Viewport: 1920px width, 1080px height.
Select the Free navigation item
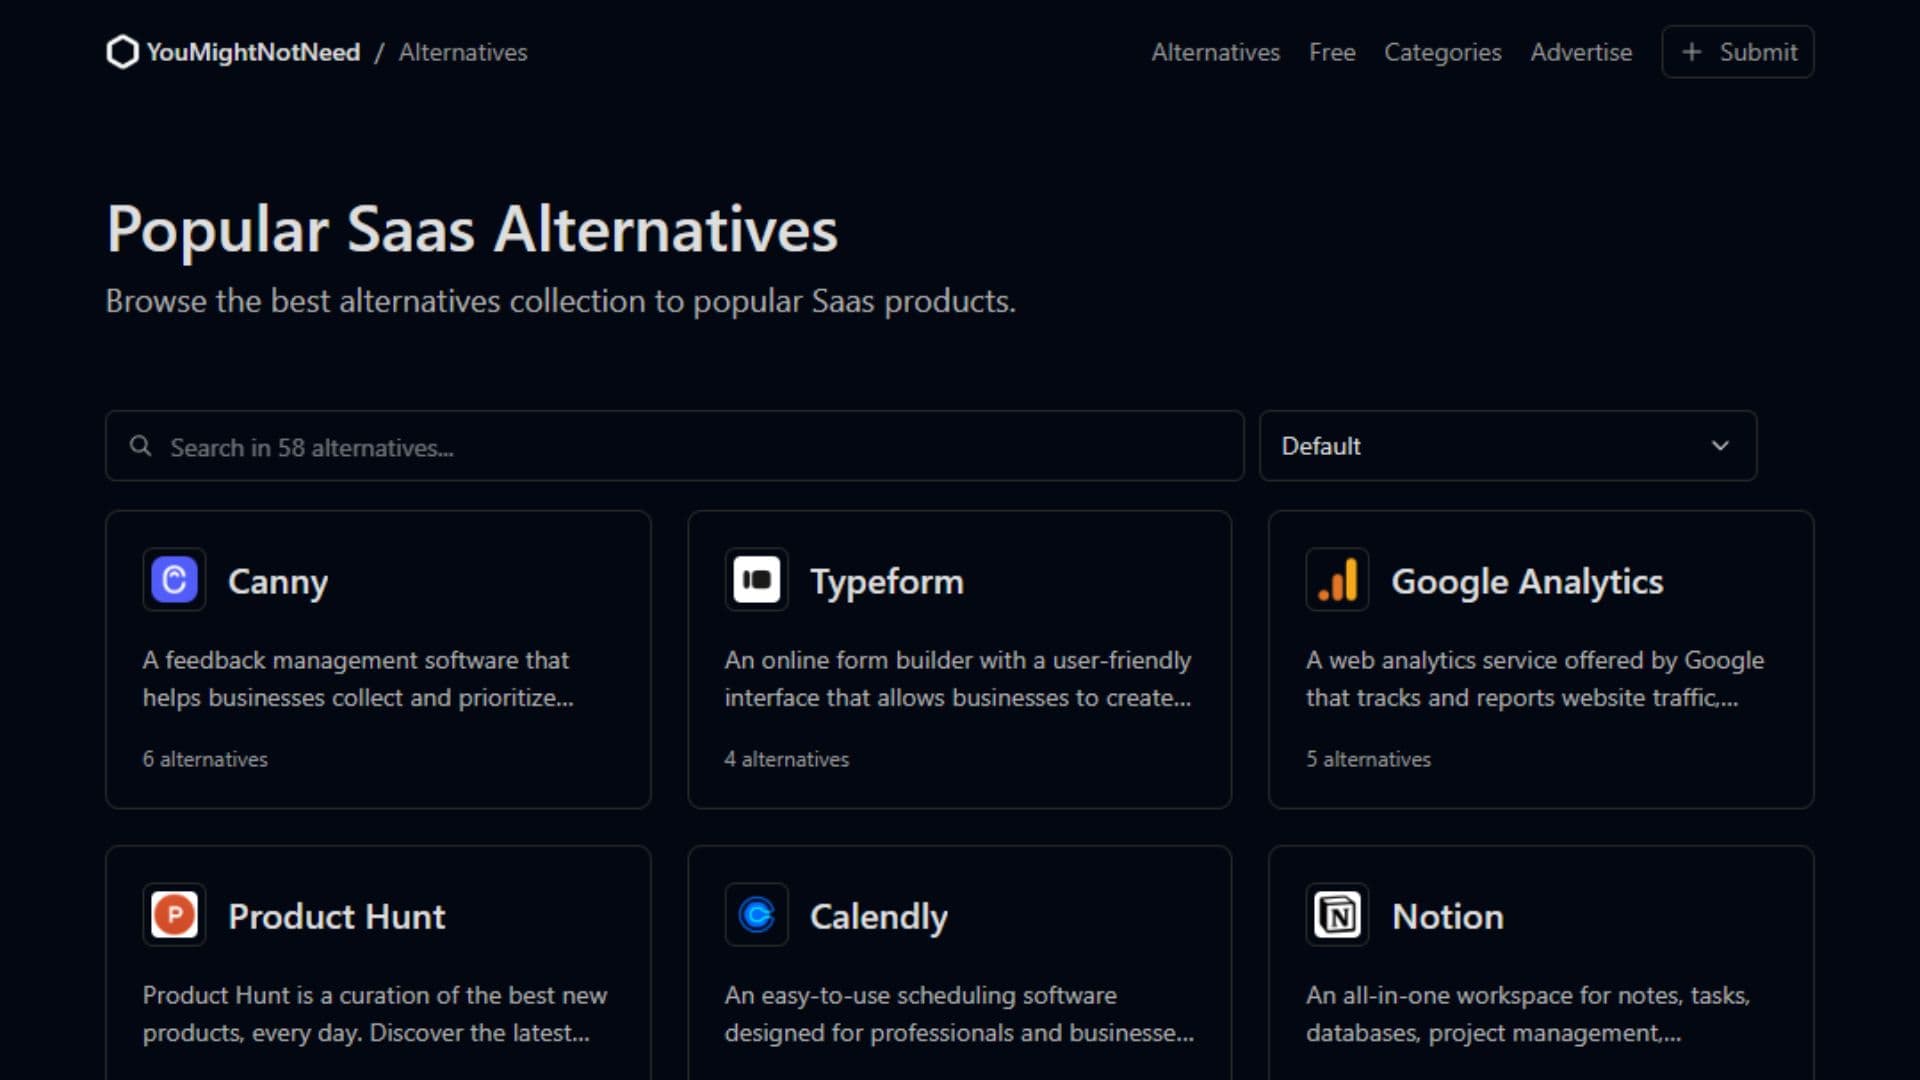click(x=1332, y=52)
